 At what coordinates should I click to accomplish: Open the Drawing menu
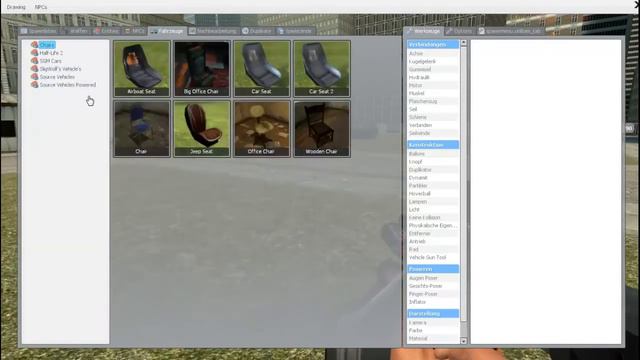tap(16, 7)
